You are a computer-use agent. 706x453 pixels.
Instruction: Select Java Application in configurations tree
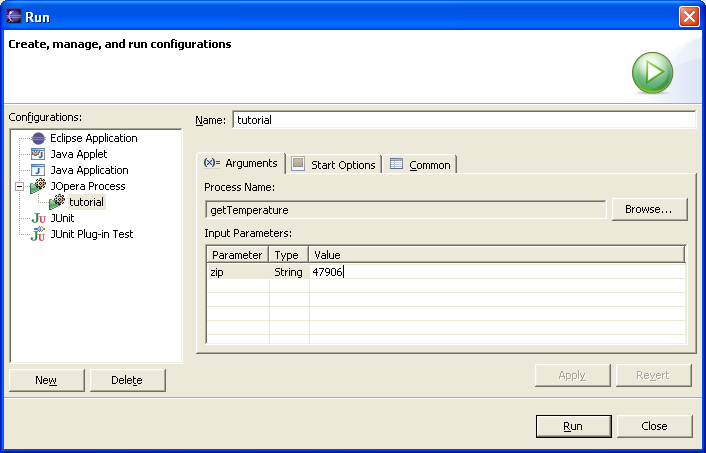[x=89, y=170]
